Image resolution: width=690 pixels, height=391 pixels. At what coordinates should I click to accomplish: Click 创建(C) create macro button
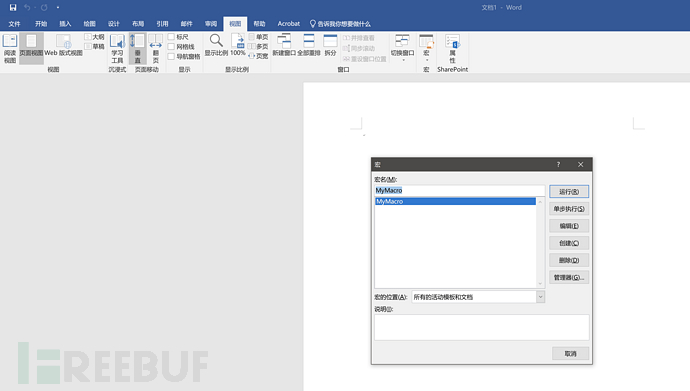tap(569, 243)
